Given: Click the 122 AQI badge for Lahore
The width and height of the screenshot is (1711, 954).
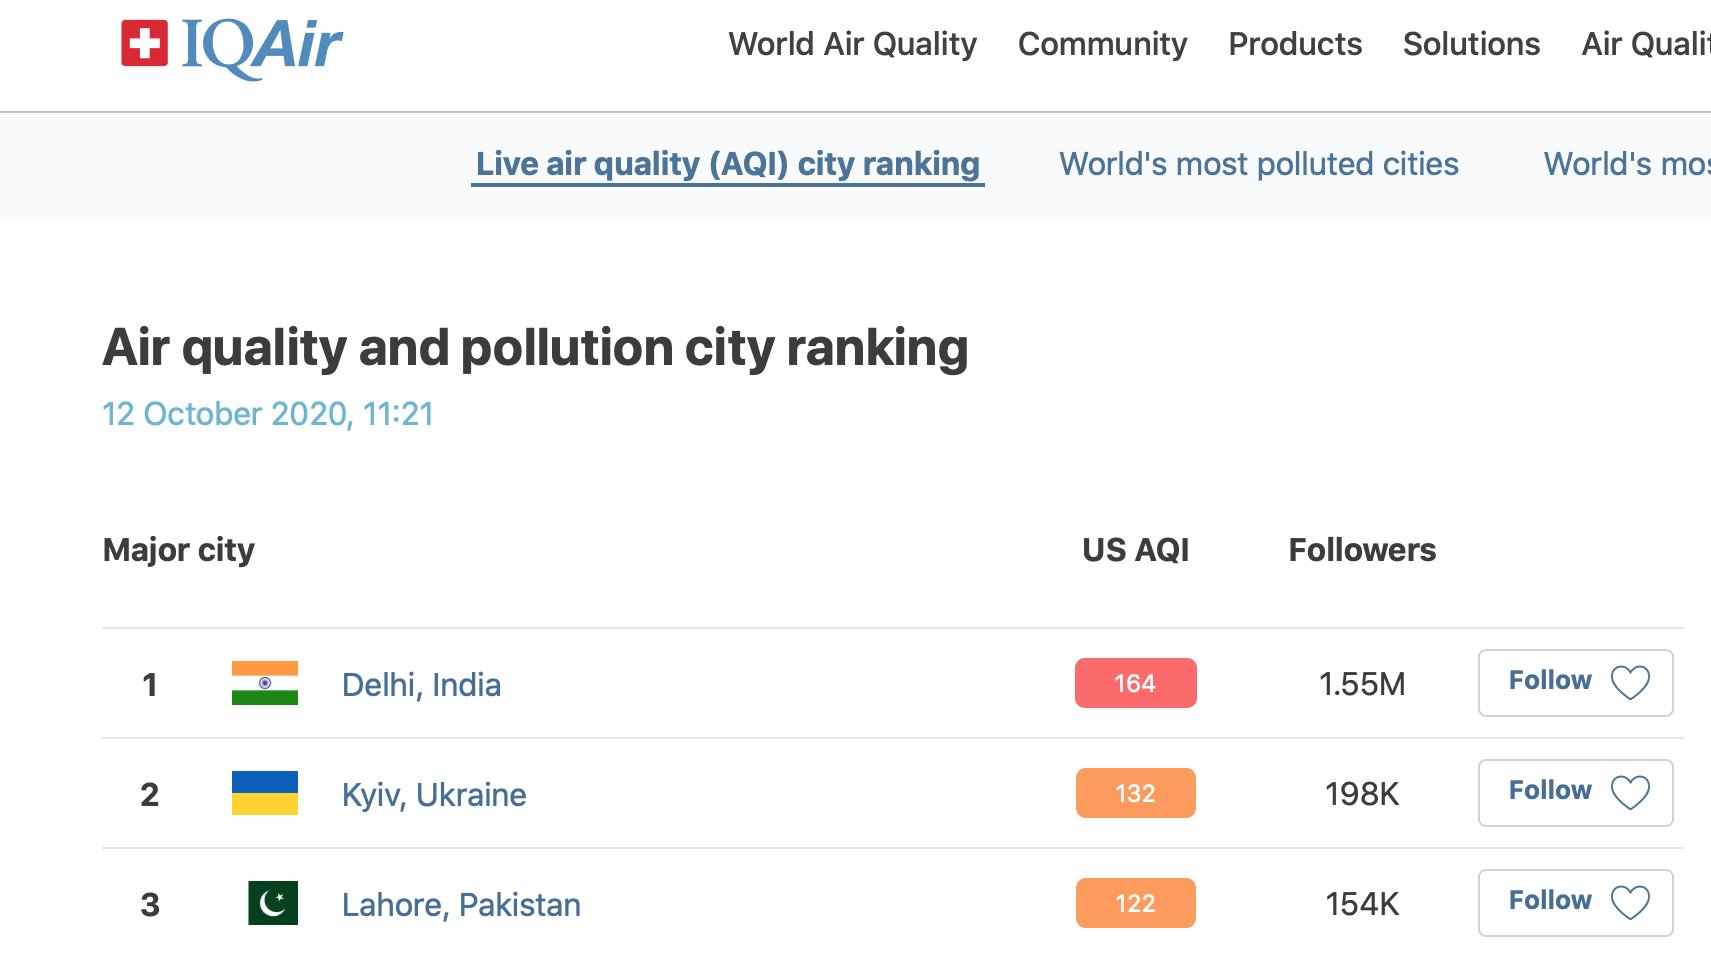Looking at the screenshot, I should [x=1135, y=903].
